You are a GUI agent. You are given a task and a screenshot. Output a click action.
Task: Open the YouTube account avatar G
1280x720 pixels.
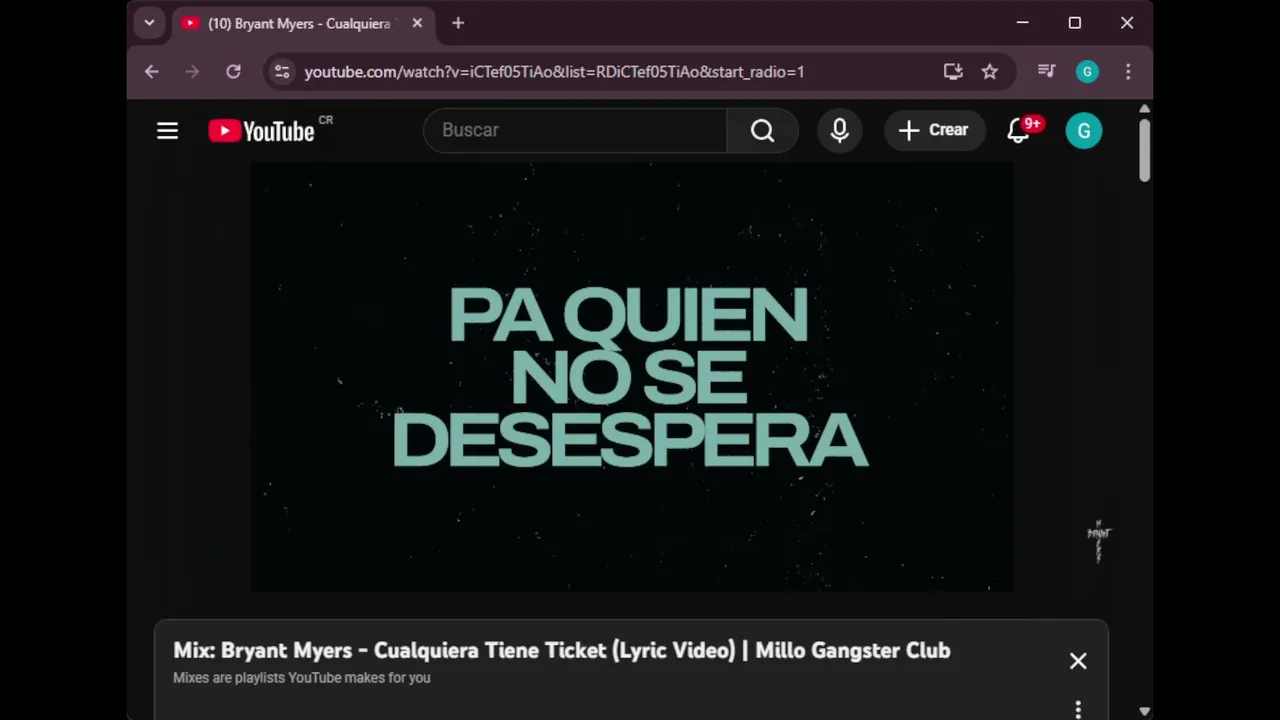(x=1084, y=131)
